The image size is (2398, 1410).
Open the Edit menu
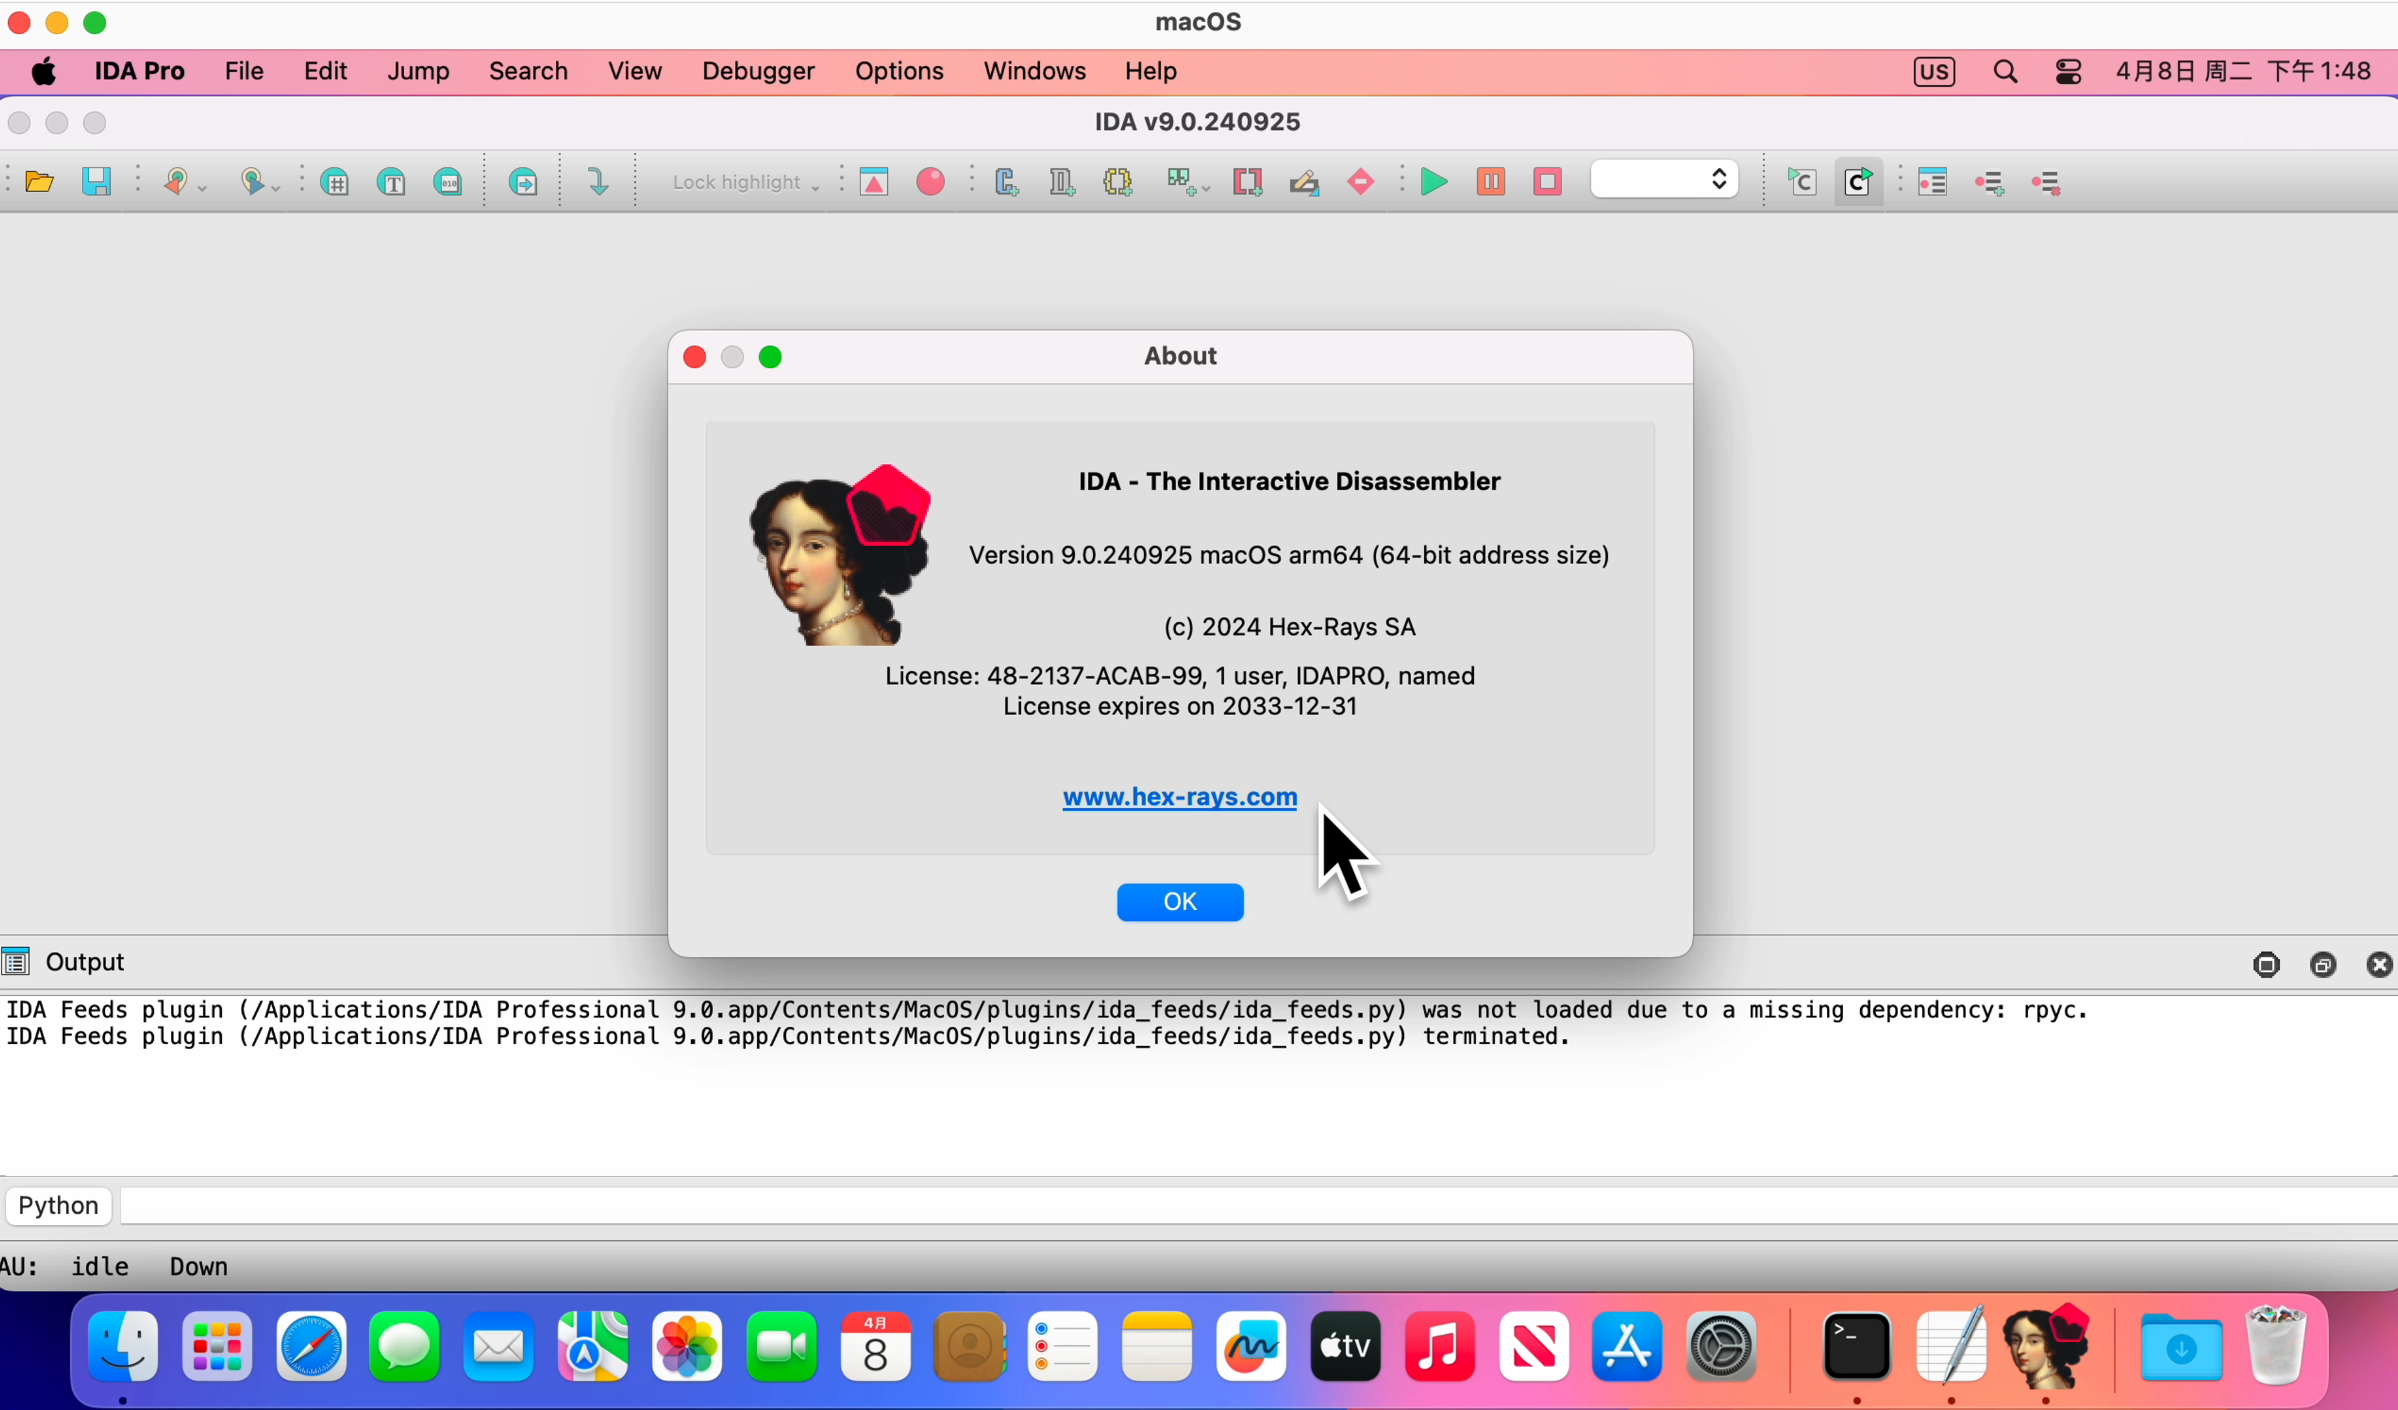(x=326, y=71)
